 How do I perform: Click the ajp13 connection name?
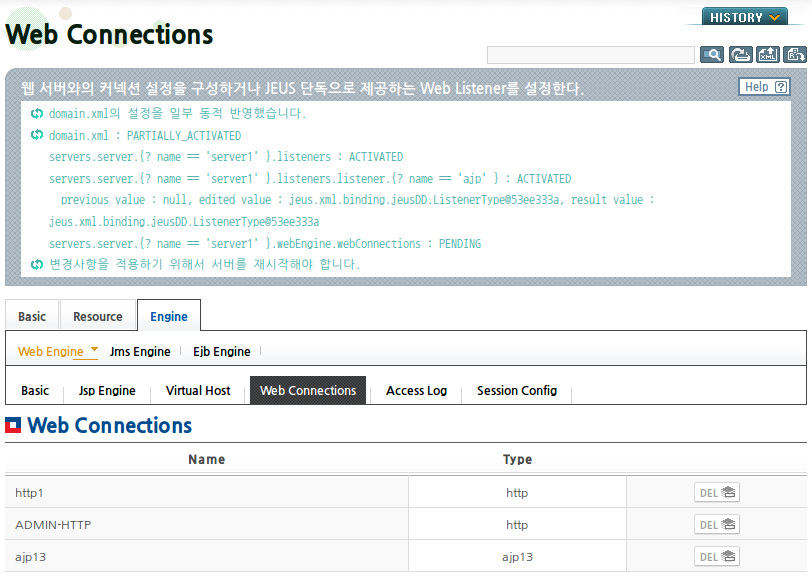tap(31, 557)
